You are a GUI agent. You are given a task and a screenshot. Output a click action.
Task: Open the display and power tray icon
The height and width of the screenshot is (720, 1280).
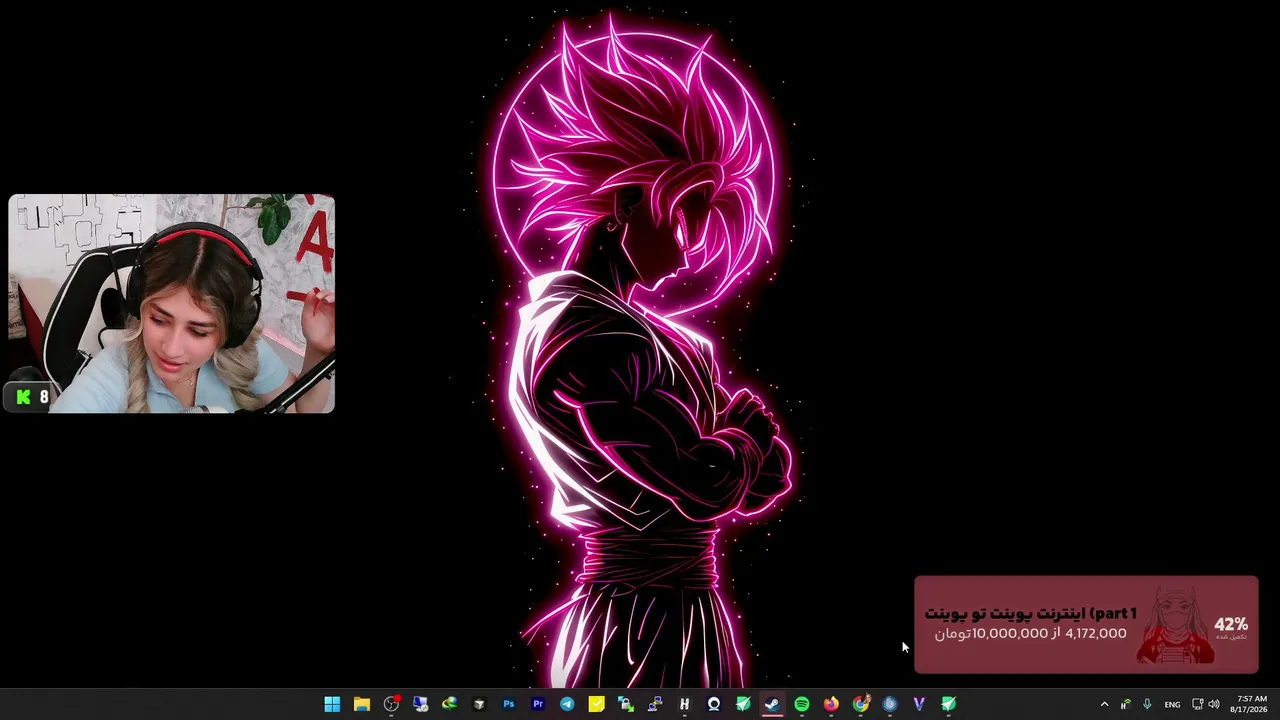point(1198,704)
